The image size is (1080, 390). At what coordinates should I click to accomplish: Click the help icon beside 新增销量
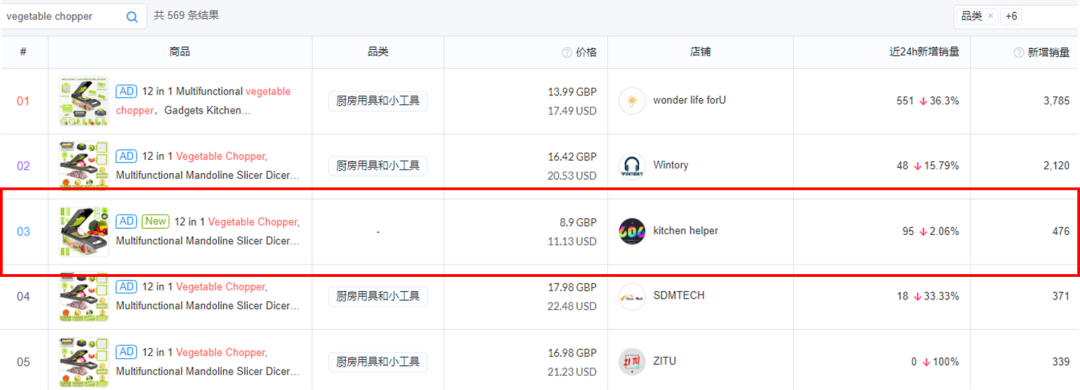1019,52
